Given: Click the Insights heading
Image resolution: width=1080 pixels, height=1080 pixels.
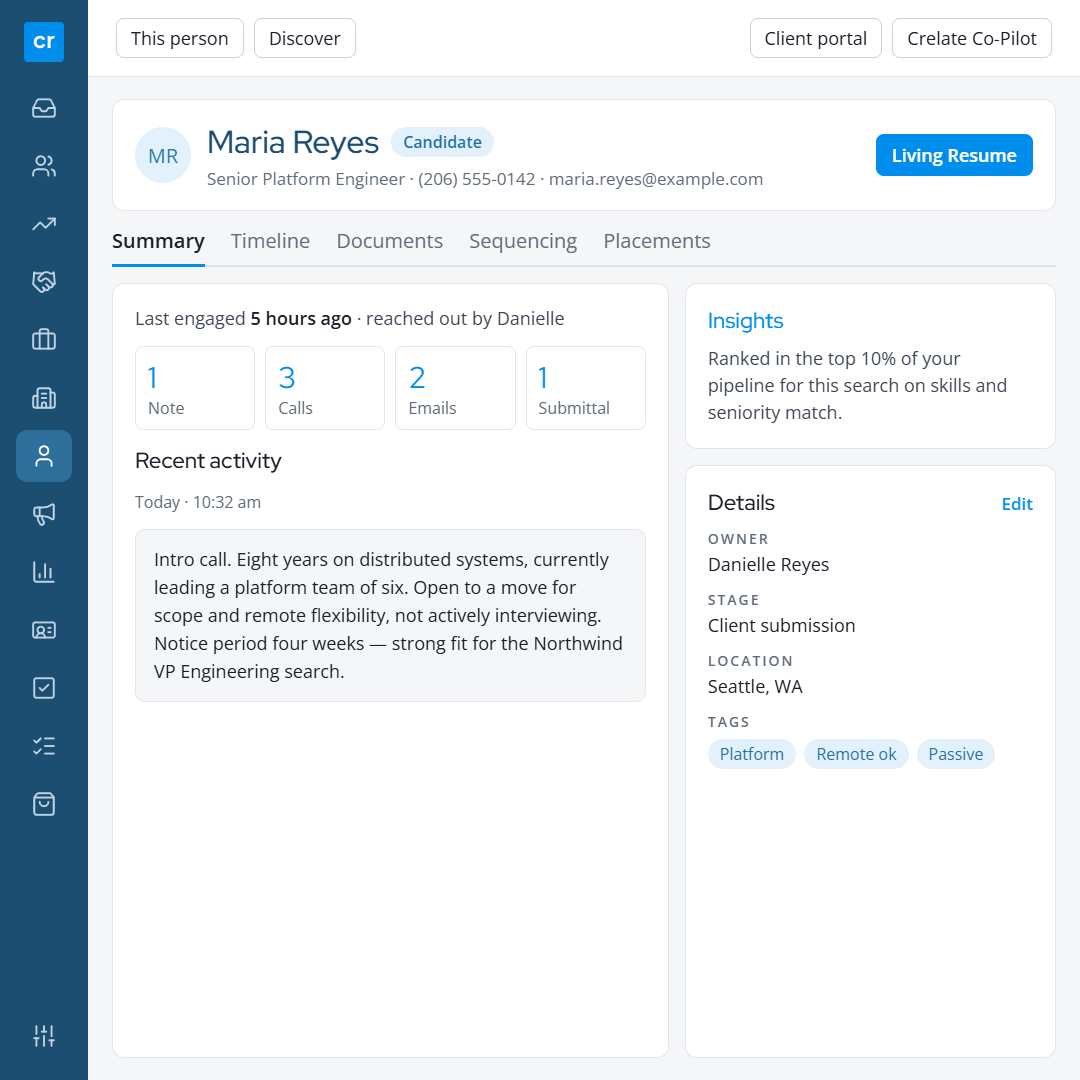Looking at the screenshot, I should (x=745, y=321).
